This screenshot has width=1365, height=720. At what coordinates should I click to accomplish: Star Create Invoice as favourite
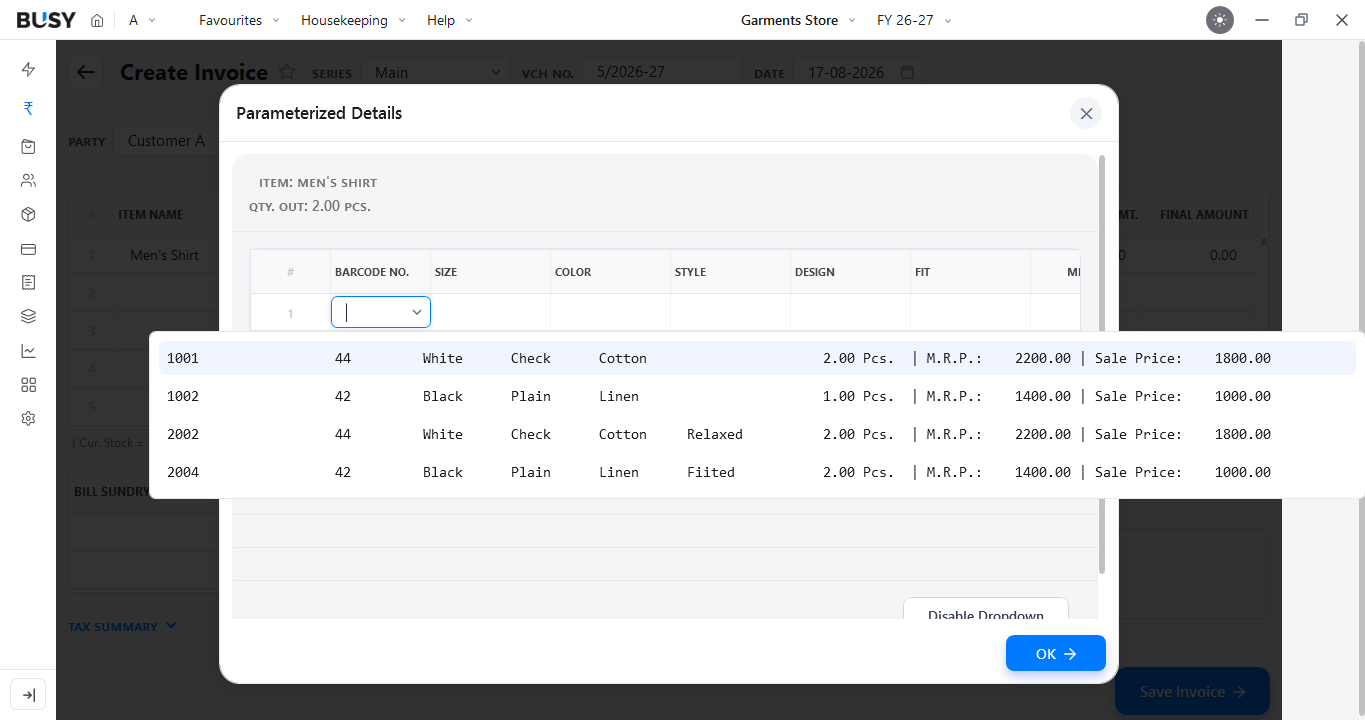[287, 72]
